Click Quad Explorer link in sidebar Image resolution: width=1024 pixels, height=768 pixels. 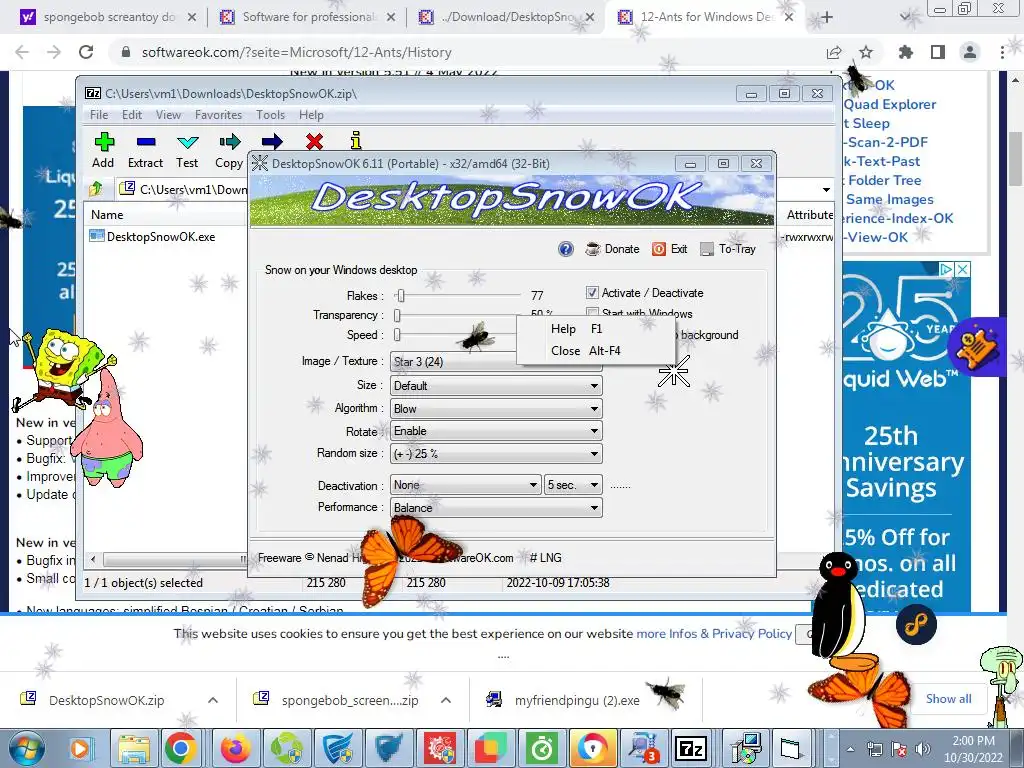tap(890, 104)
